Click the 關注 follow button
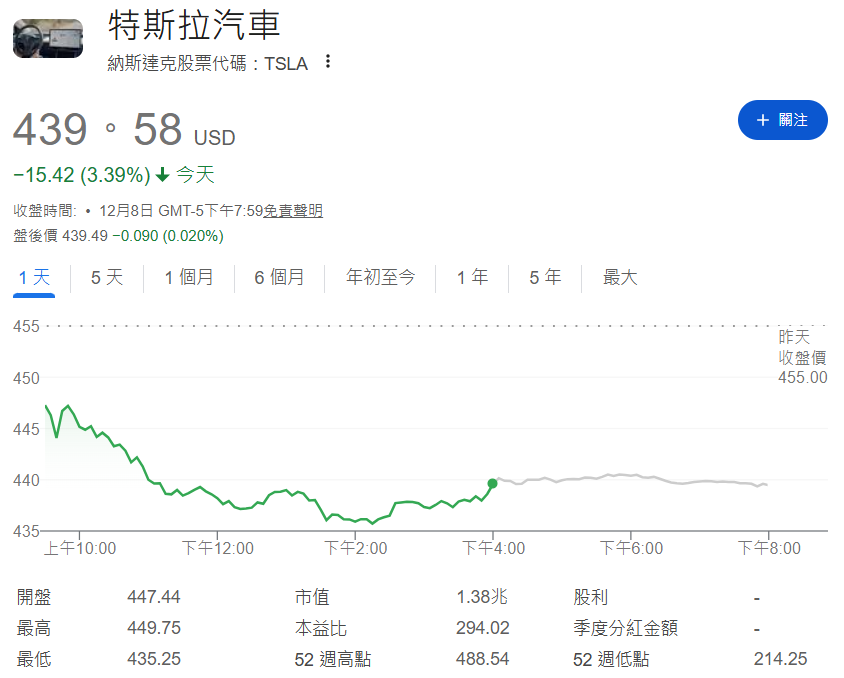This screenshot has width=844, height=678. point(783,119)
